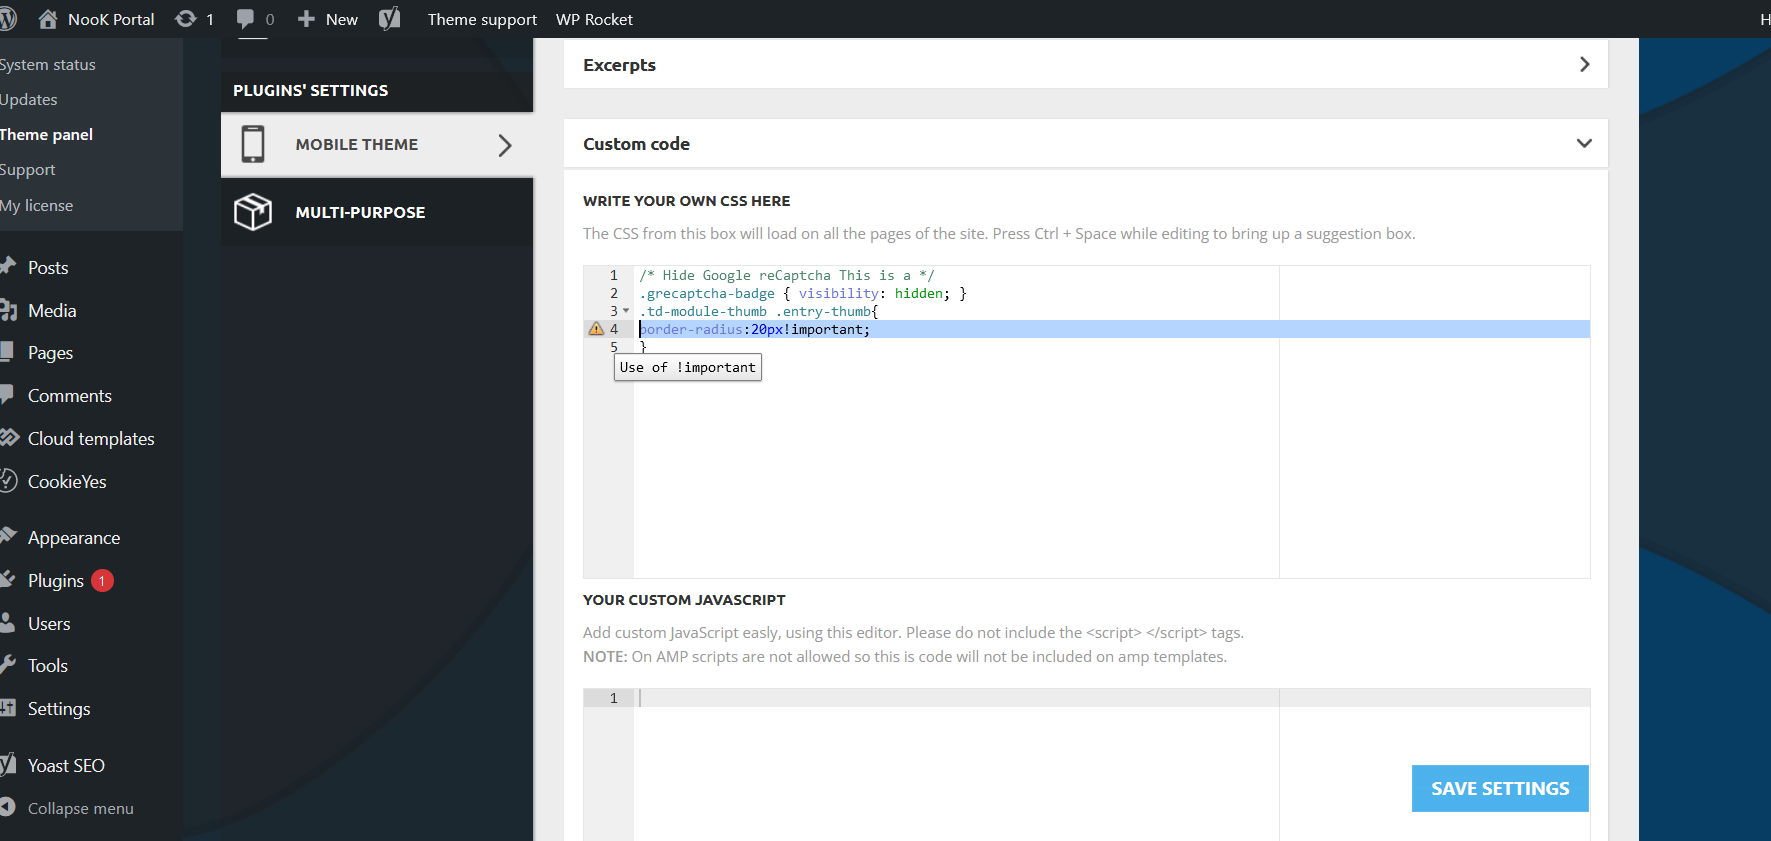The height and width of the screenshot is (841, 1771).
Task: Click the Custom code panel header
Action: point(1086,143)
